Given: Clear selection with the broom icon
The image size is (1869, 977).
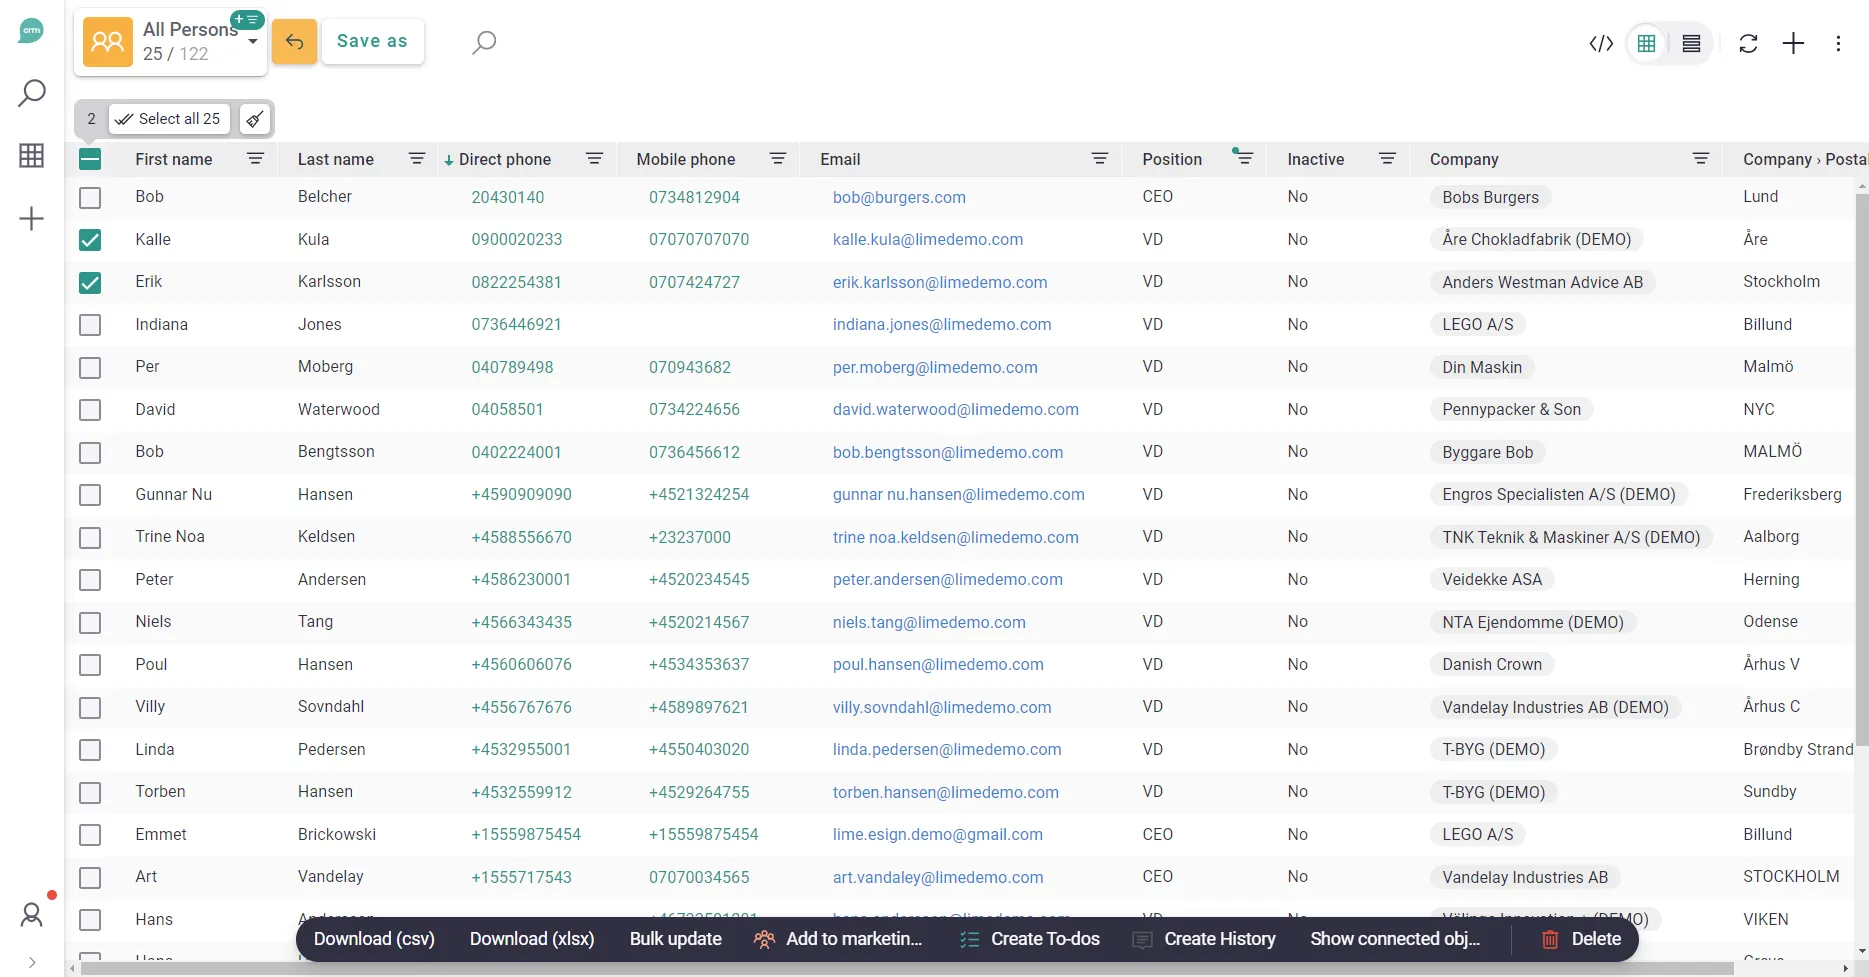Looking at the screenshot, I should [x=255, y=119].
